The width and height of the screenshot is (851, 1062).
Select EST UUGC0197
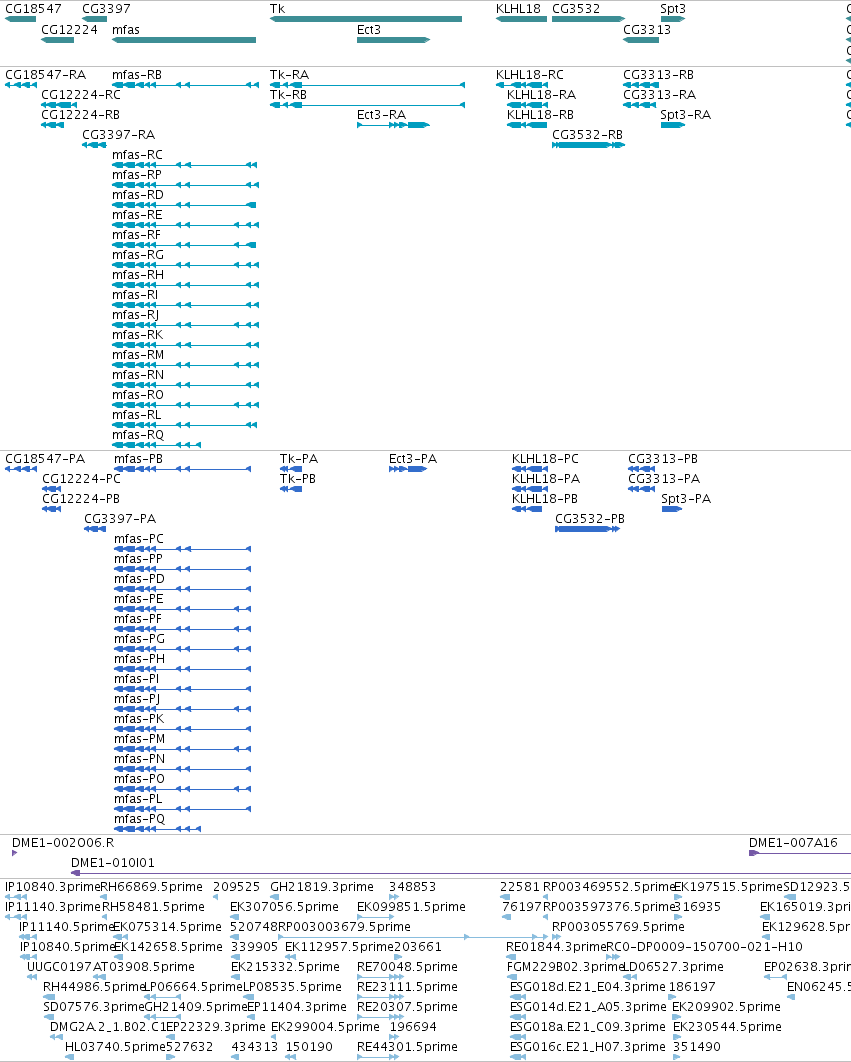(x=60, y=967)
